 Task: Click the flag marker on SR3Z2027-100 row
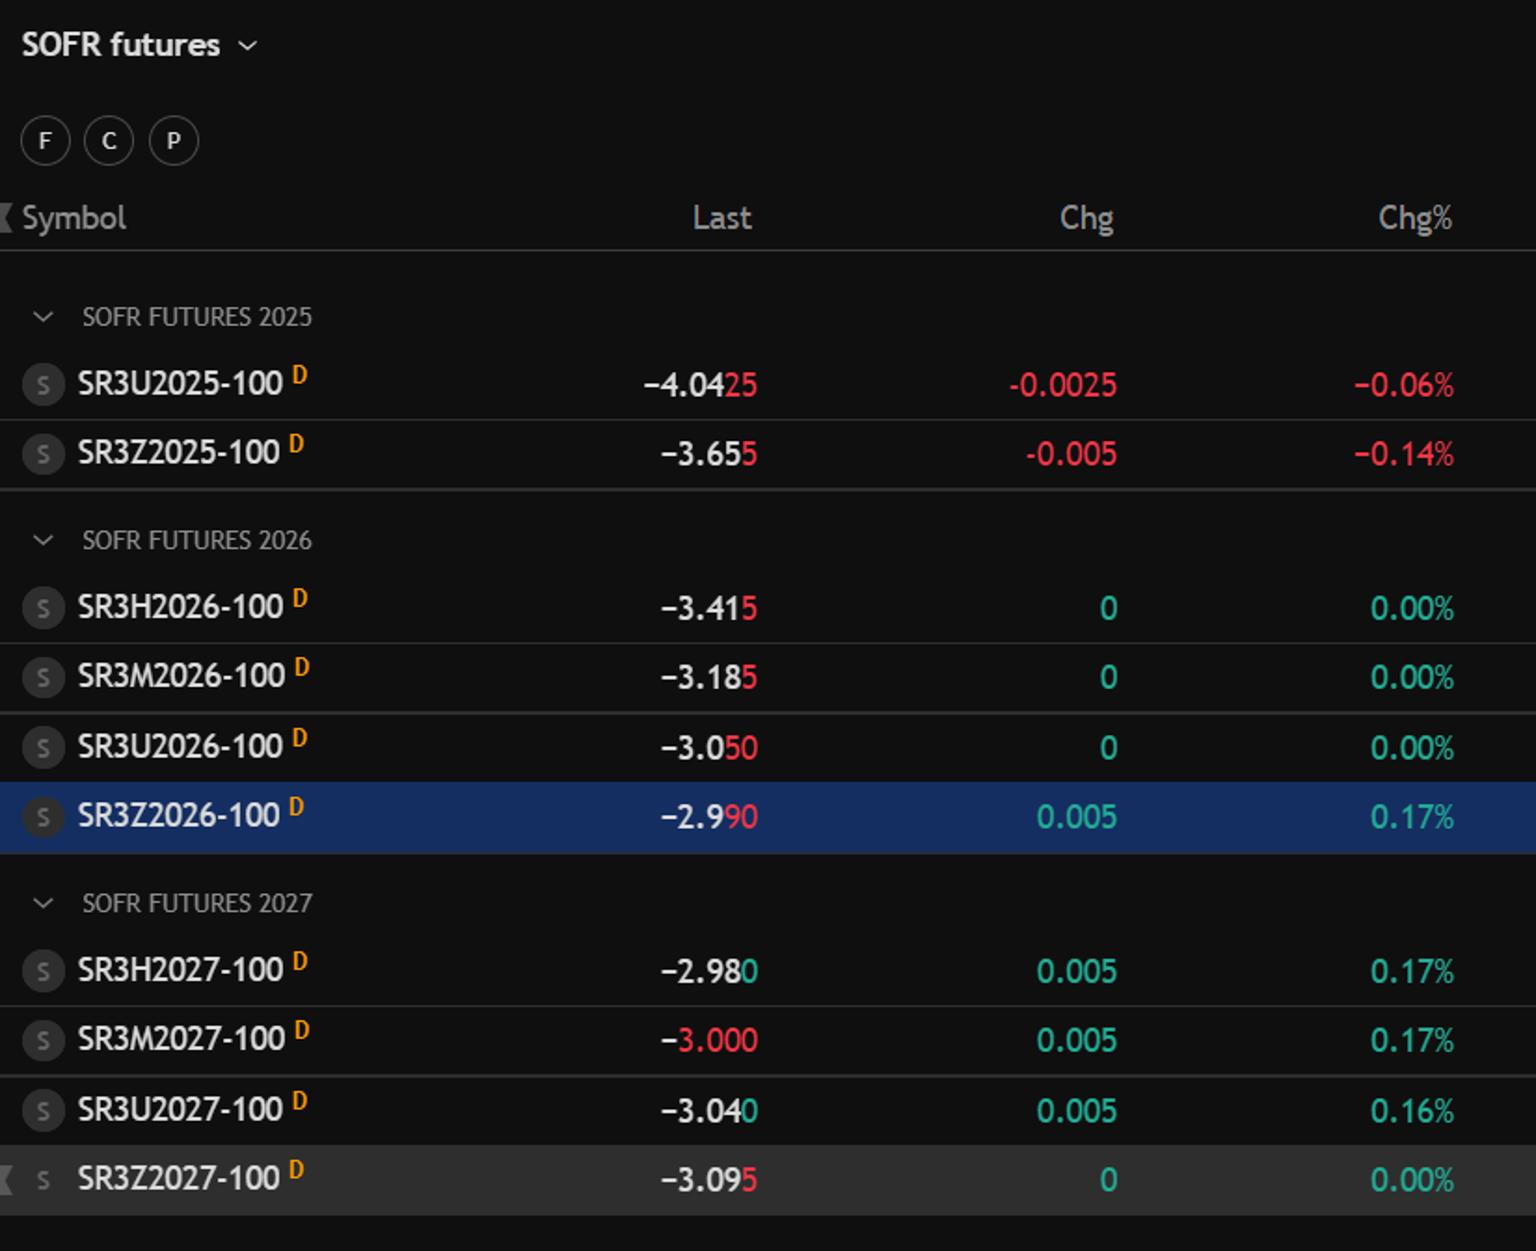6,1180
